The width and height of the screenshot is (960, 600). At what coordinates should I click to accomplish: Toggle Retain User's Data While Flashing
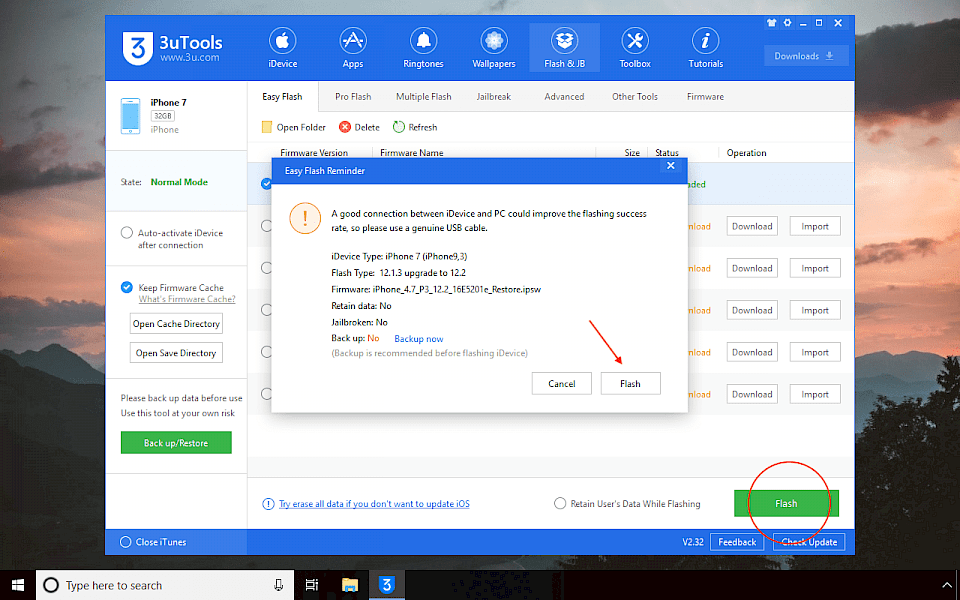click(560, 503)
